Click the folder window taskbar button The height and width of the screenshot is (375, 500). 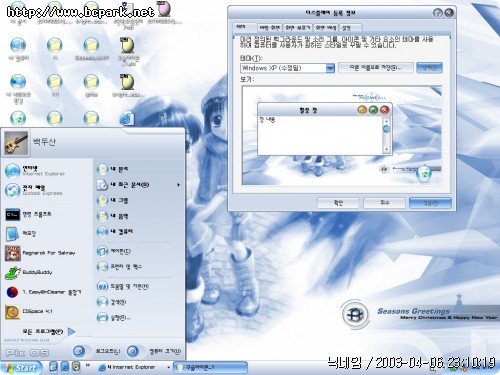211,367
